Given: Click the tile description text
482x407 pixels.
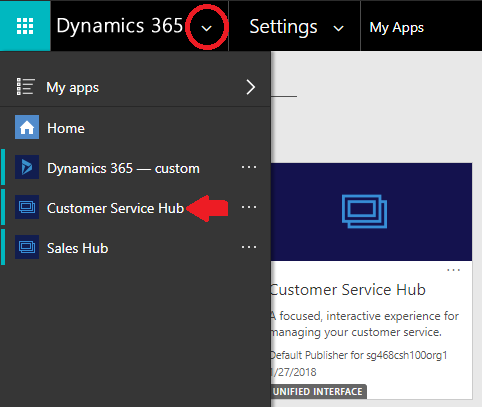Looking at the screenshot, I should (x=365, y=324).
